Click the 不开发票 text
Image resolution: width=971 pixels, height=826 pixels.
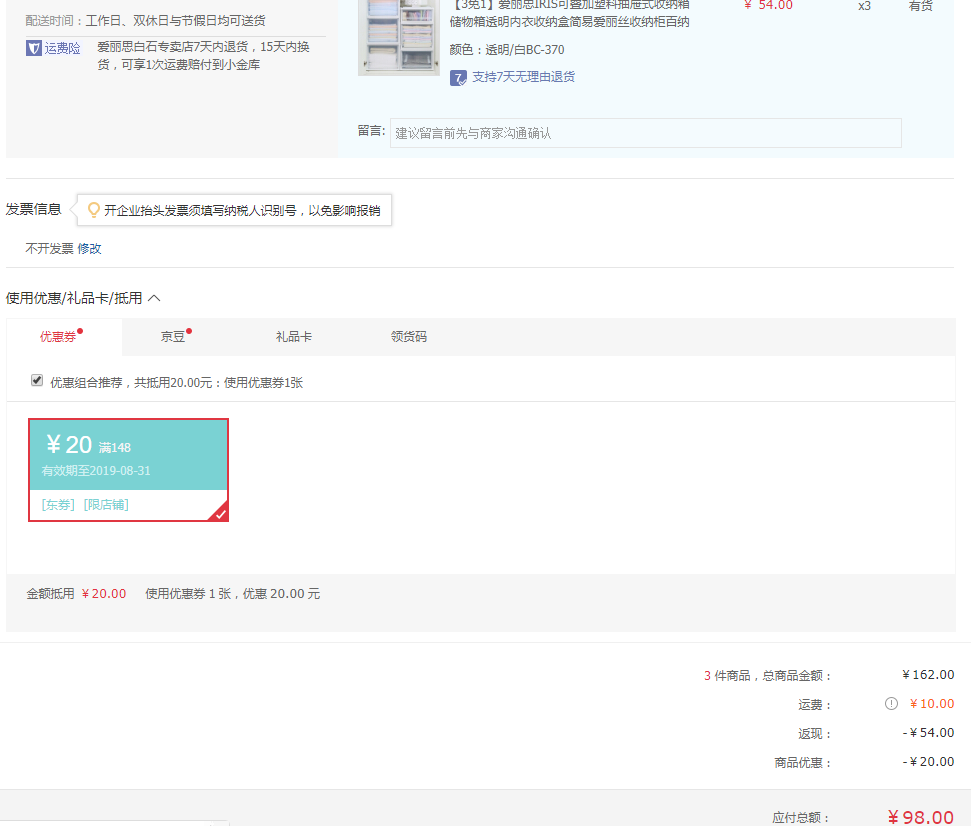coord(50,248)
